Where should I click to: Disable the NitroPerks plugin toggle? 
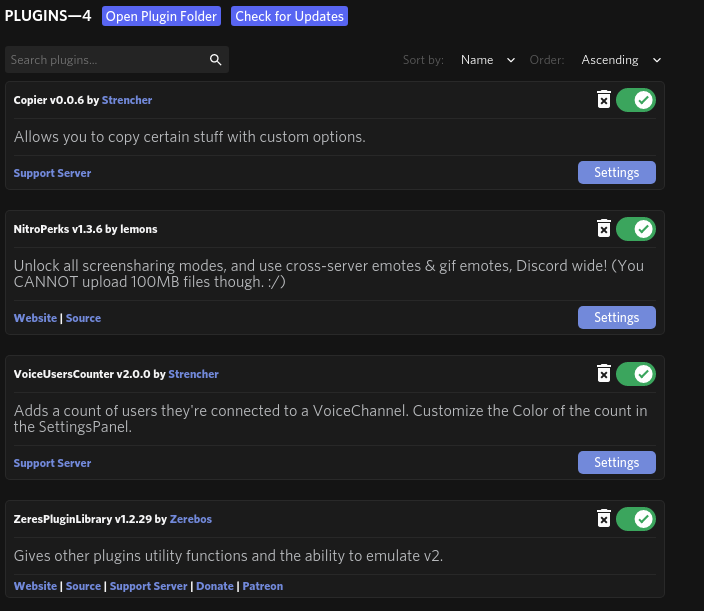[x=636, y=229]
